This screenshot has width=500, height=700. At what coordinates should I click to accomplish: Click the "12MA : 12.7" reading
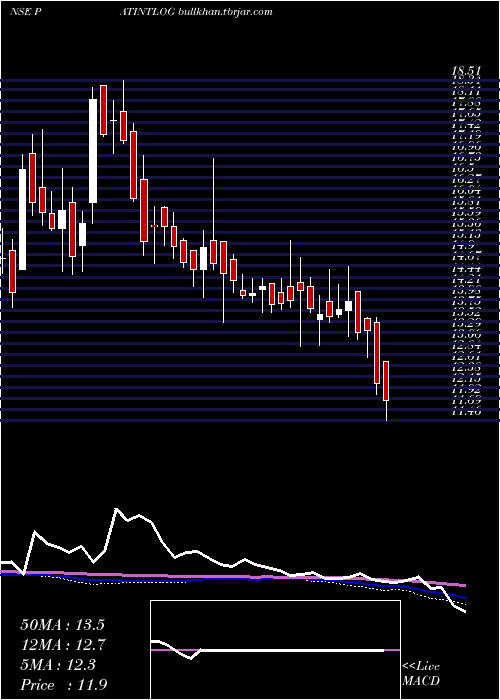[62, 645]
